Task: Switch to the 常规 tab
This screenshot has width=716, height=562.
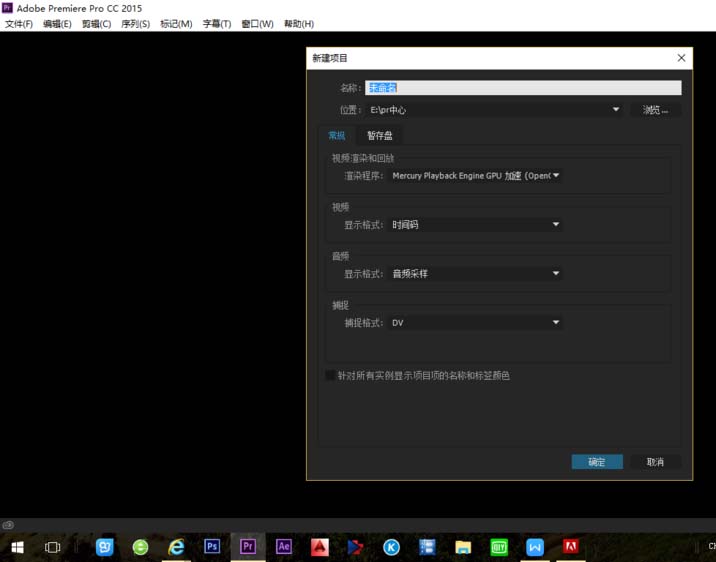Action: (337, 136)
